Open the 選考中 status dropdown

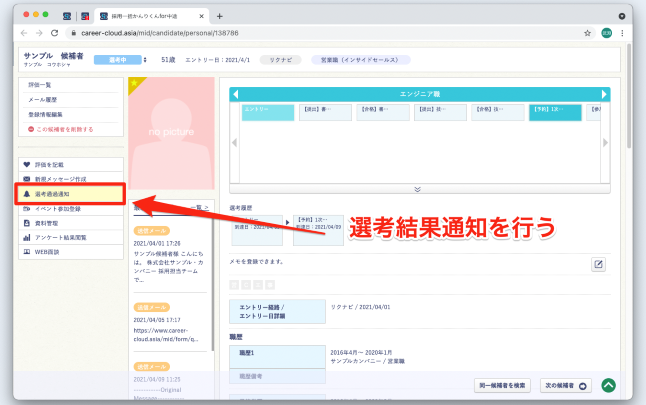click(121, 60)
